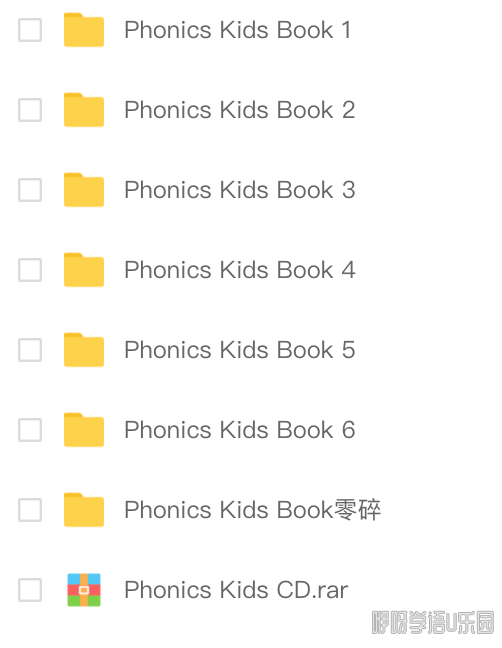Tick the checkbox for Phonics Kids Book 2
The image size is (502, 648).
click(30, 110)
